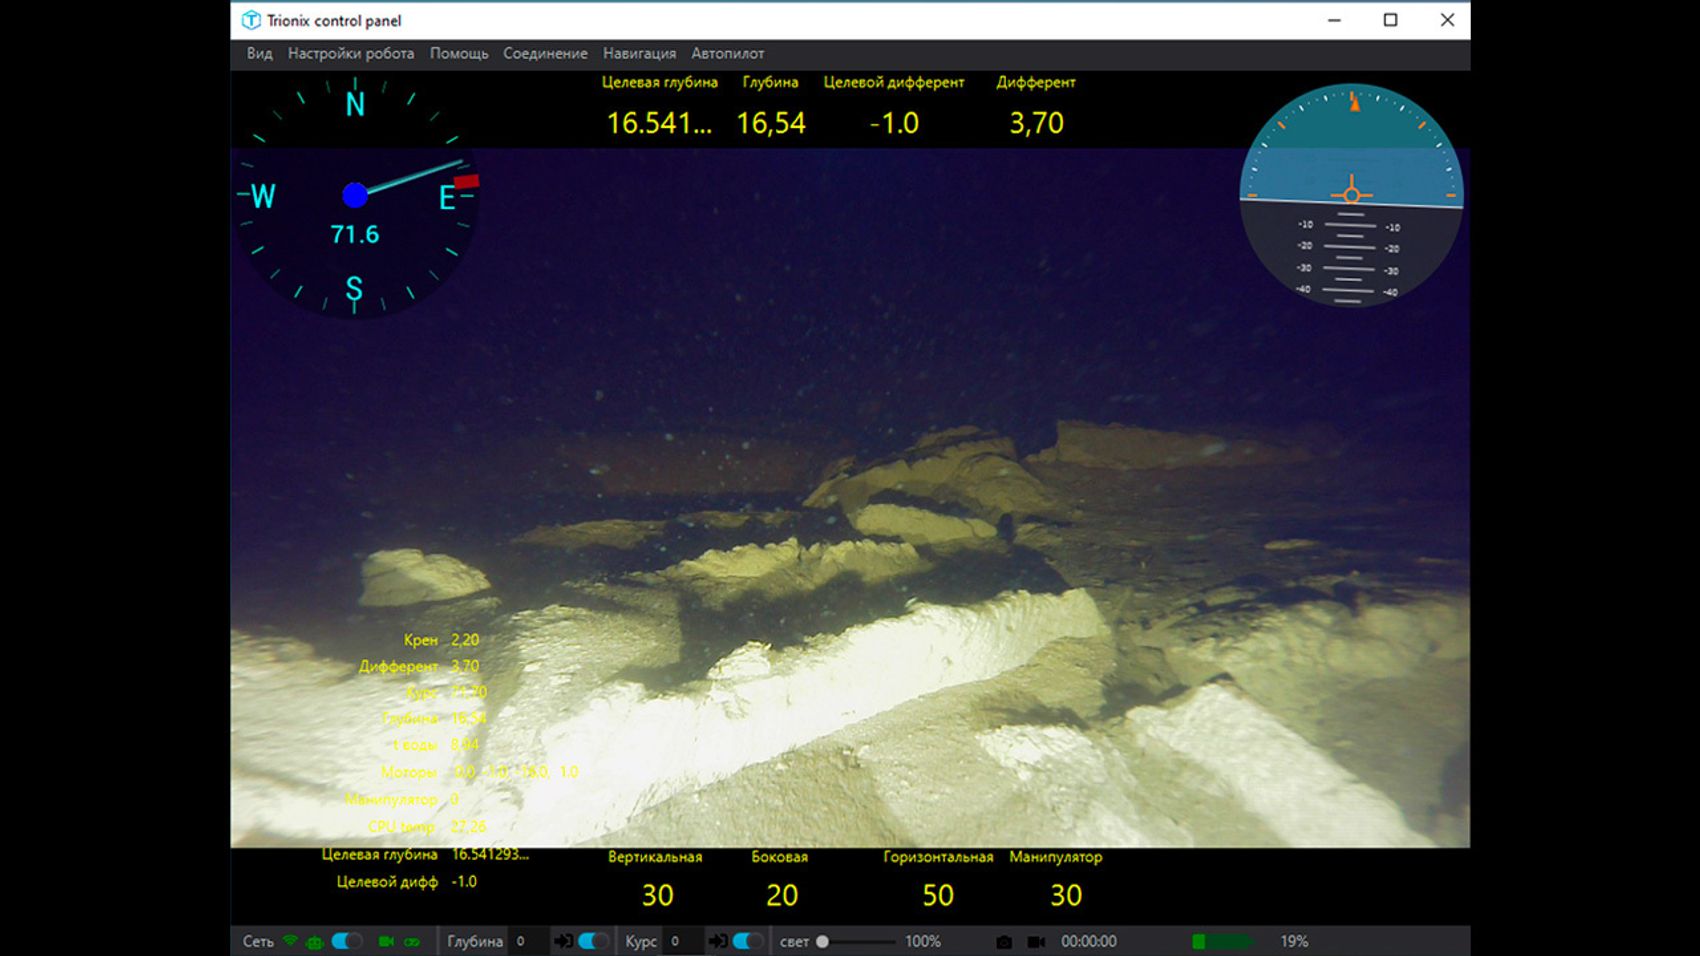The height and width of the screenshot is (956, 1700).
Task: Click the apply arrow icon next to Курс
Action: click(718, 941)
